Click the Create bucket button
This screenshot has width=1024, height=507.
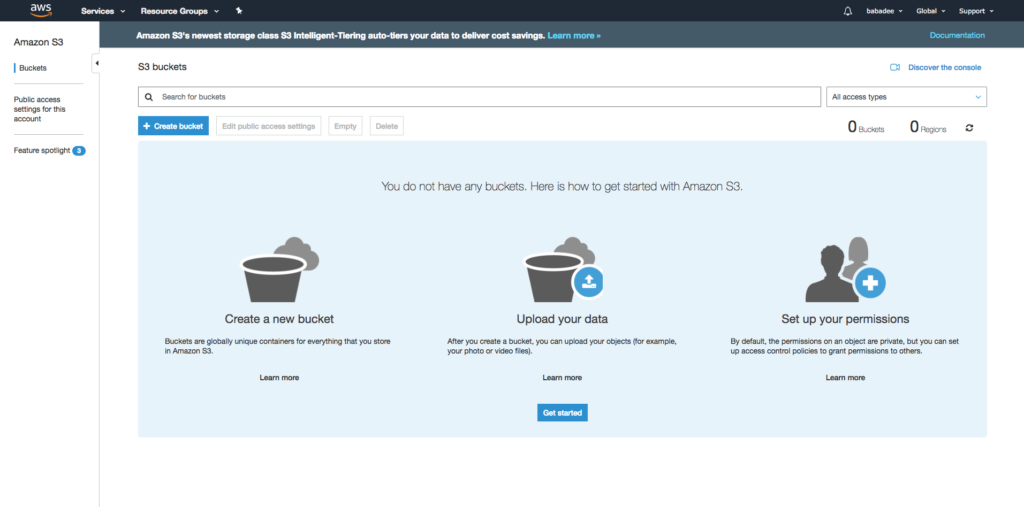[173, 126]
